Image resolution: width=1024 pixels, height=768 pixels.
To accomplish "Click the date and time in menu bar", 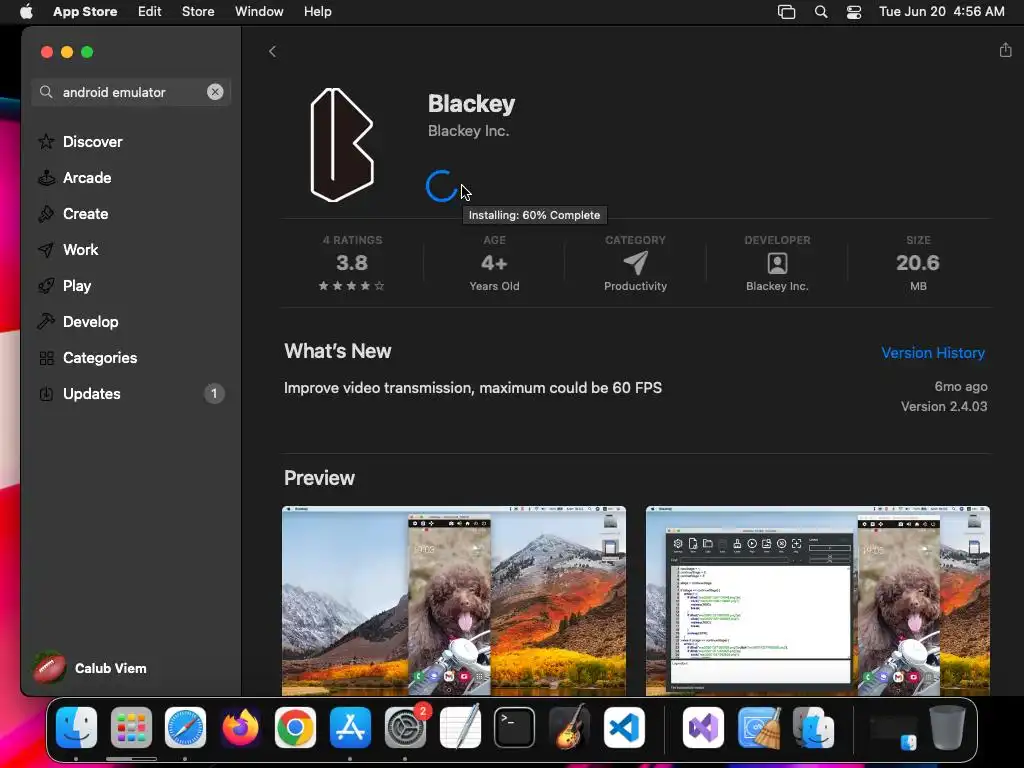I will coord(942,12).
